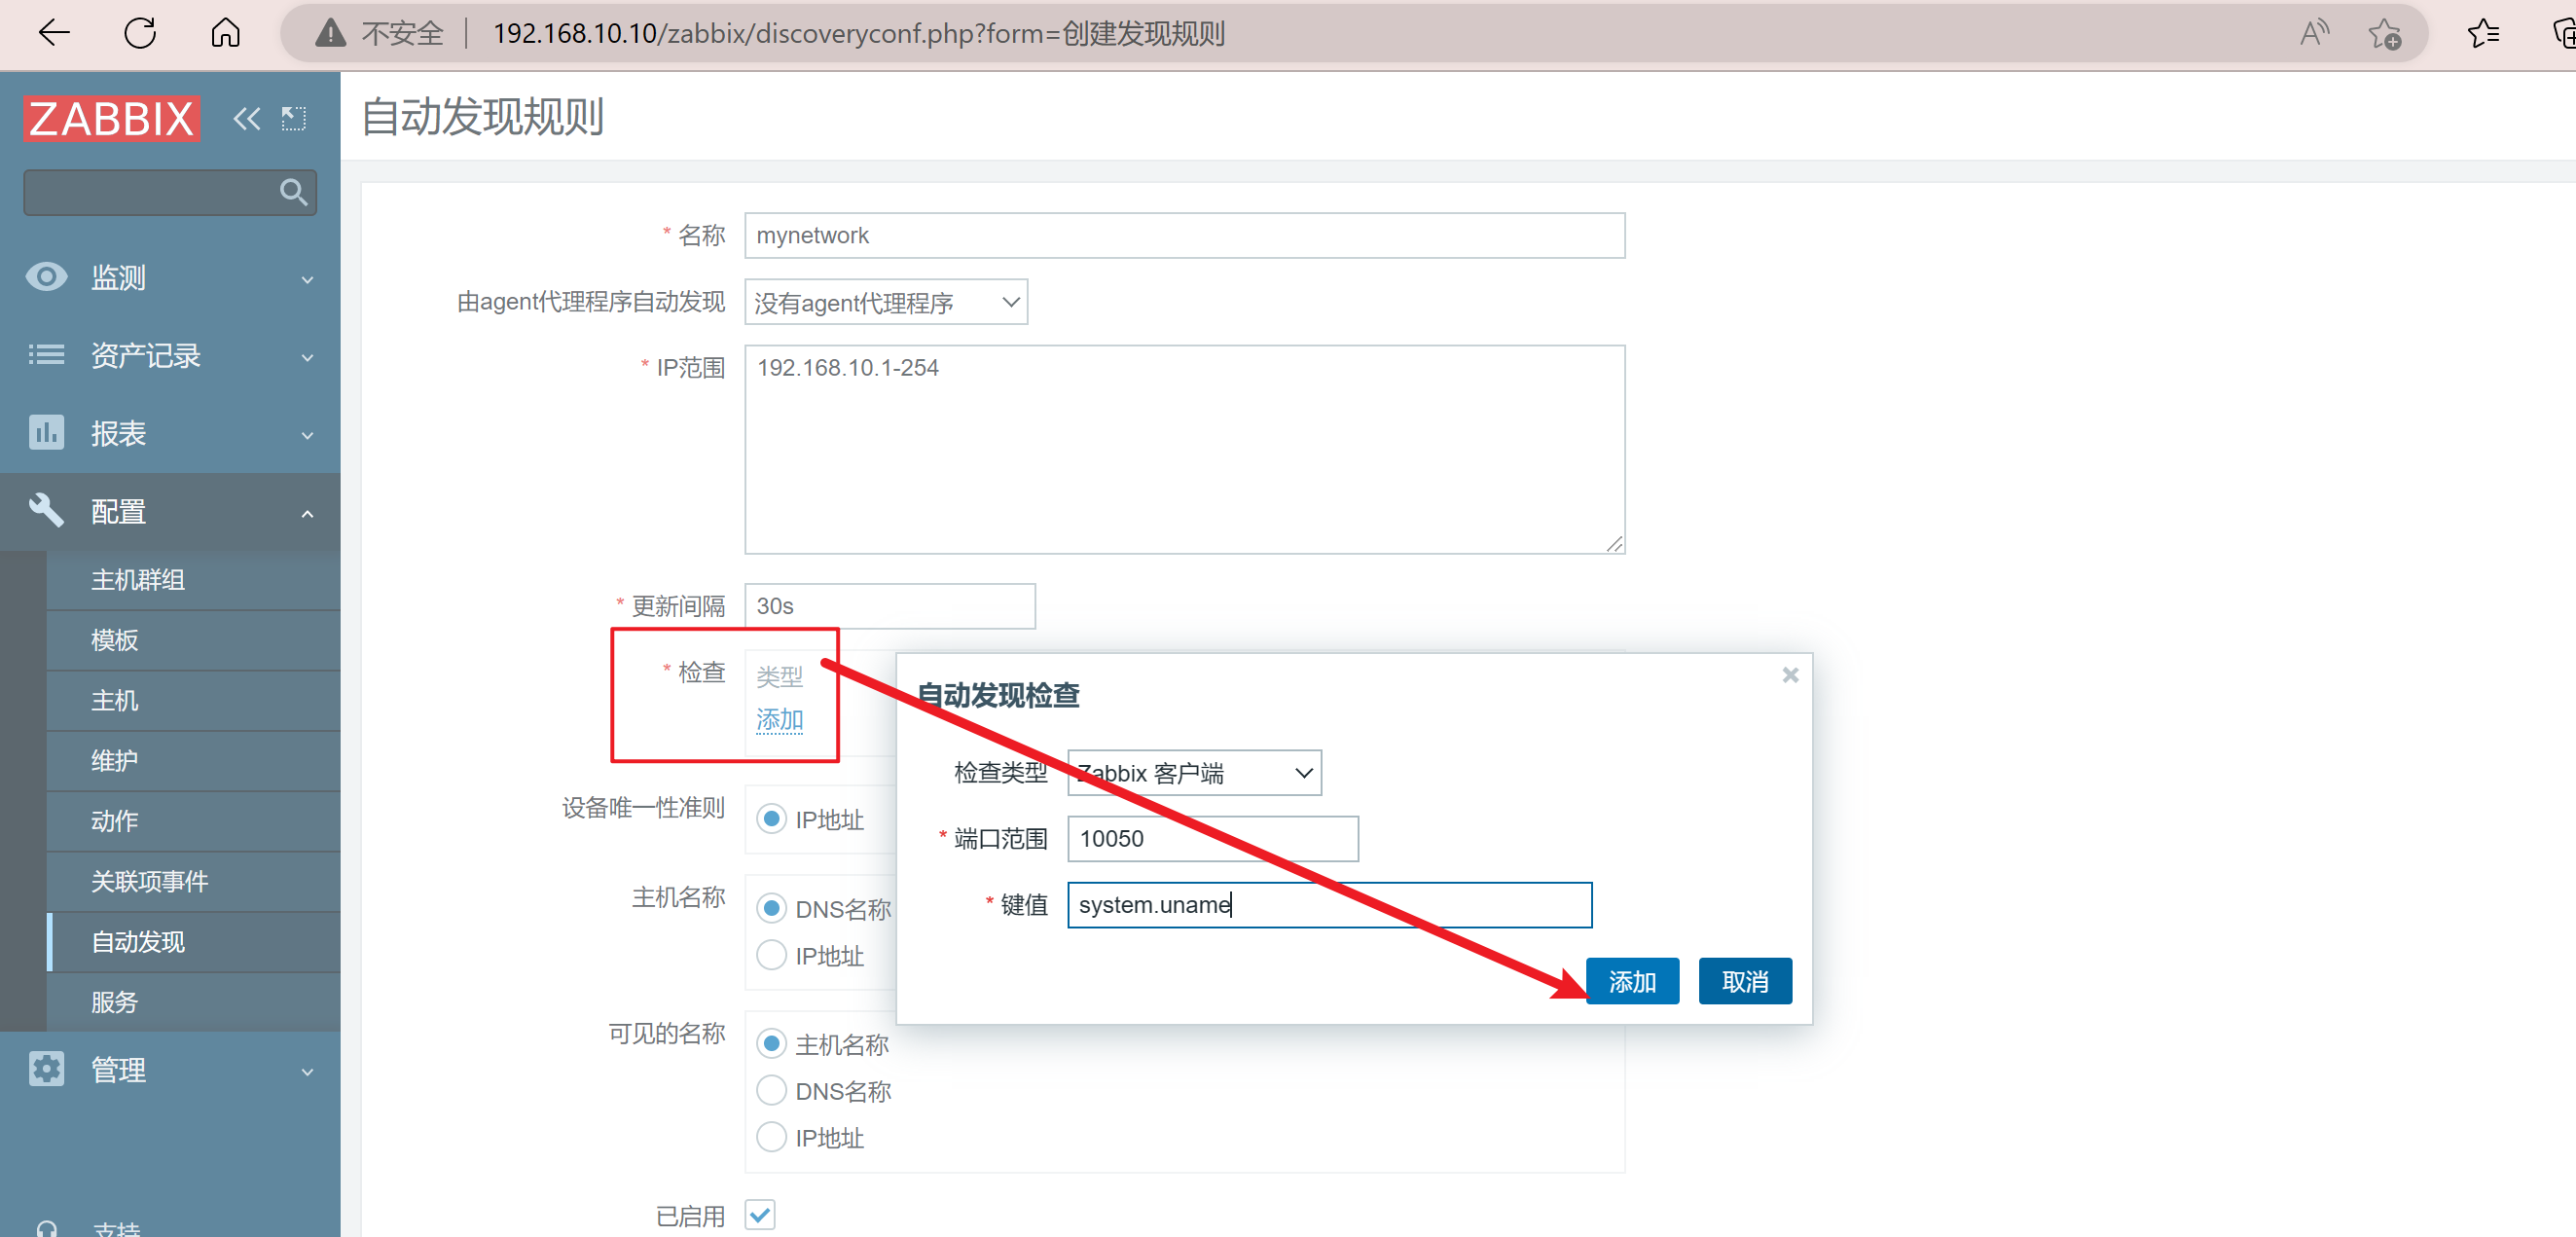Expand the 报表 menu chevron

click(307, 436)
